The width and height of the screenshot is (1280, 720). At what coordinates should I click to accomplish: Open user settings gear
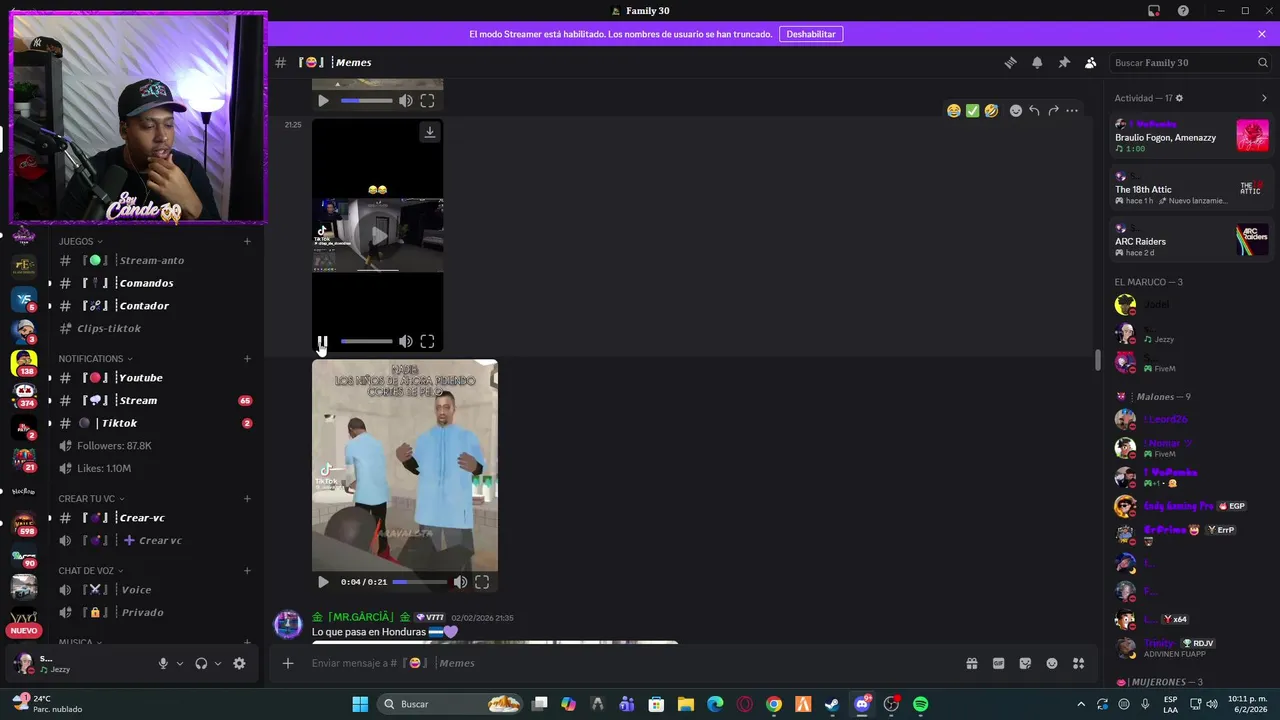pyautogui.click(x=239, y=663)
